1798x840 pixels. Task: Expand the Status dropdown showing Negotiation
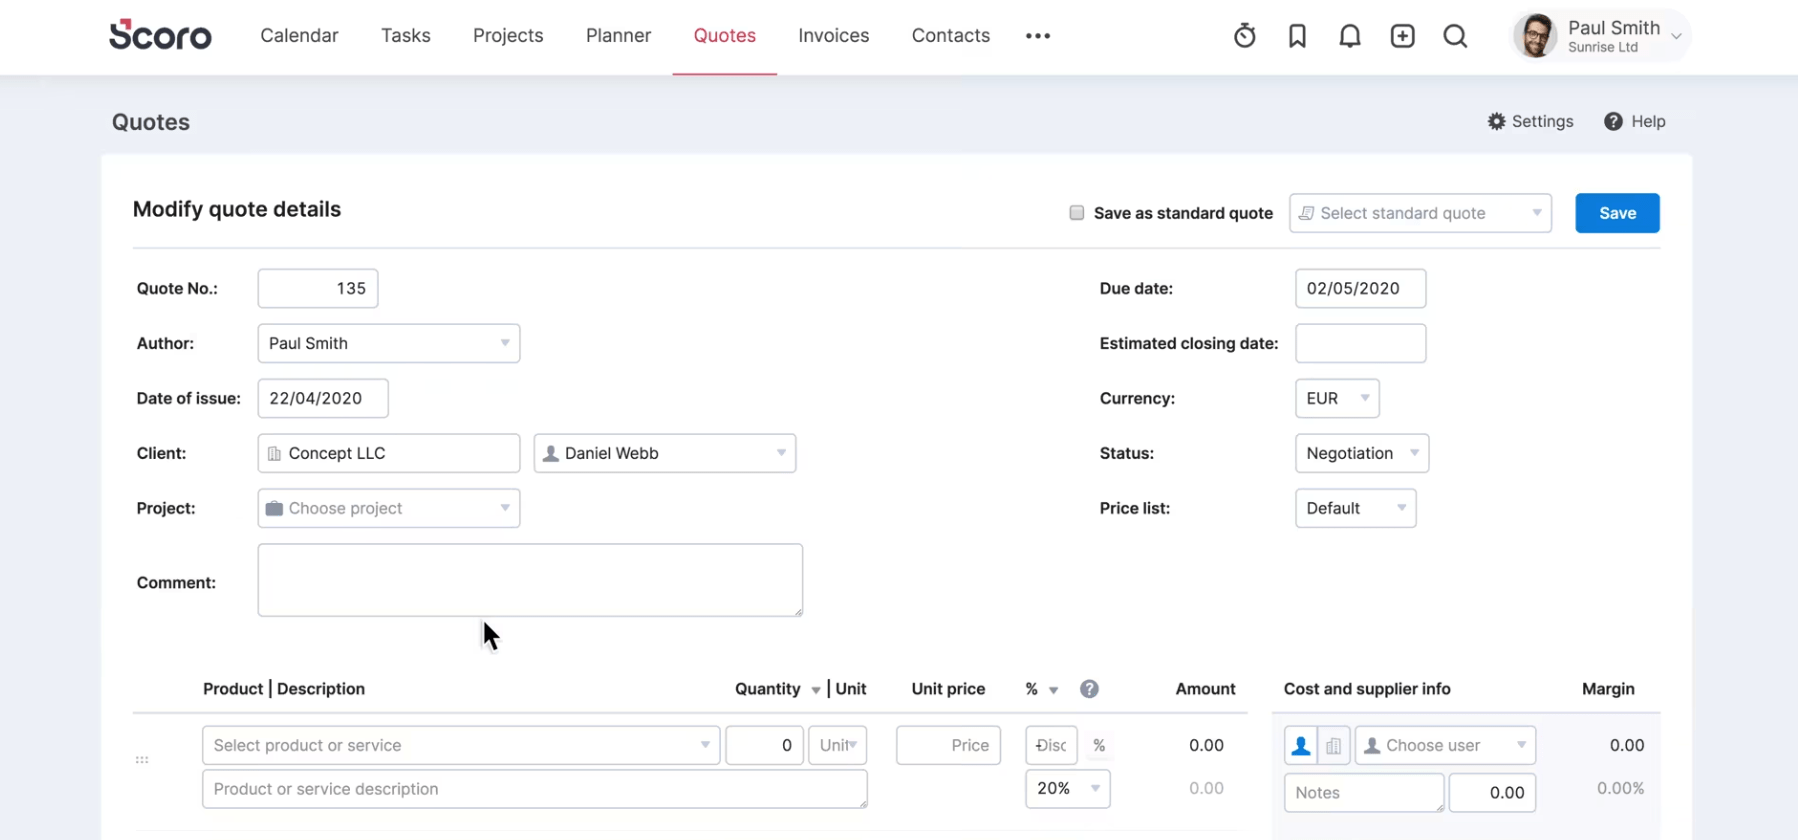point(1361,453)
